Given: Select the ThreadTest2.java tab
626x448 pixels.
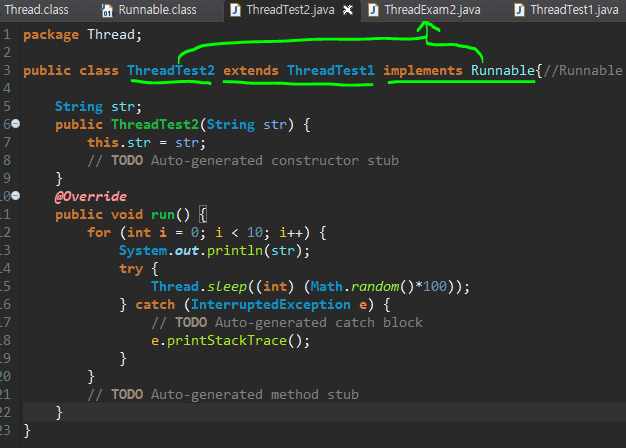Looking at the screenshot, I should [290, 10].
